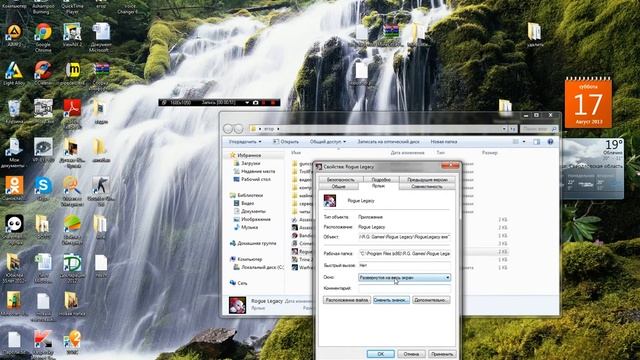Open the address bar history dropdown
Screen dimensions: 640x360
(504, 129)
